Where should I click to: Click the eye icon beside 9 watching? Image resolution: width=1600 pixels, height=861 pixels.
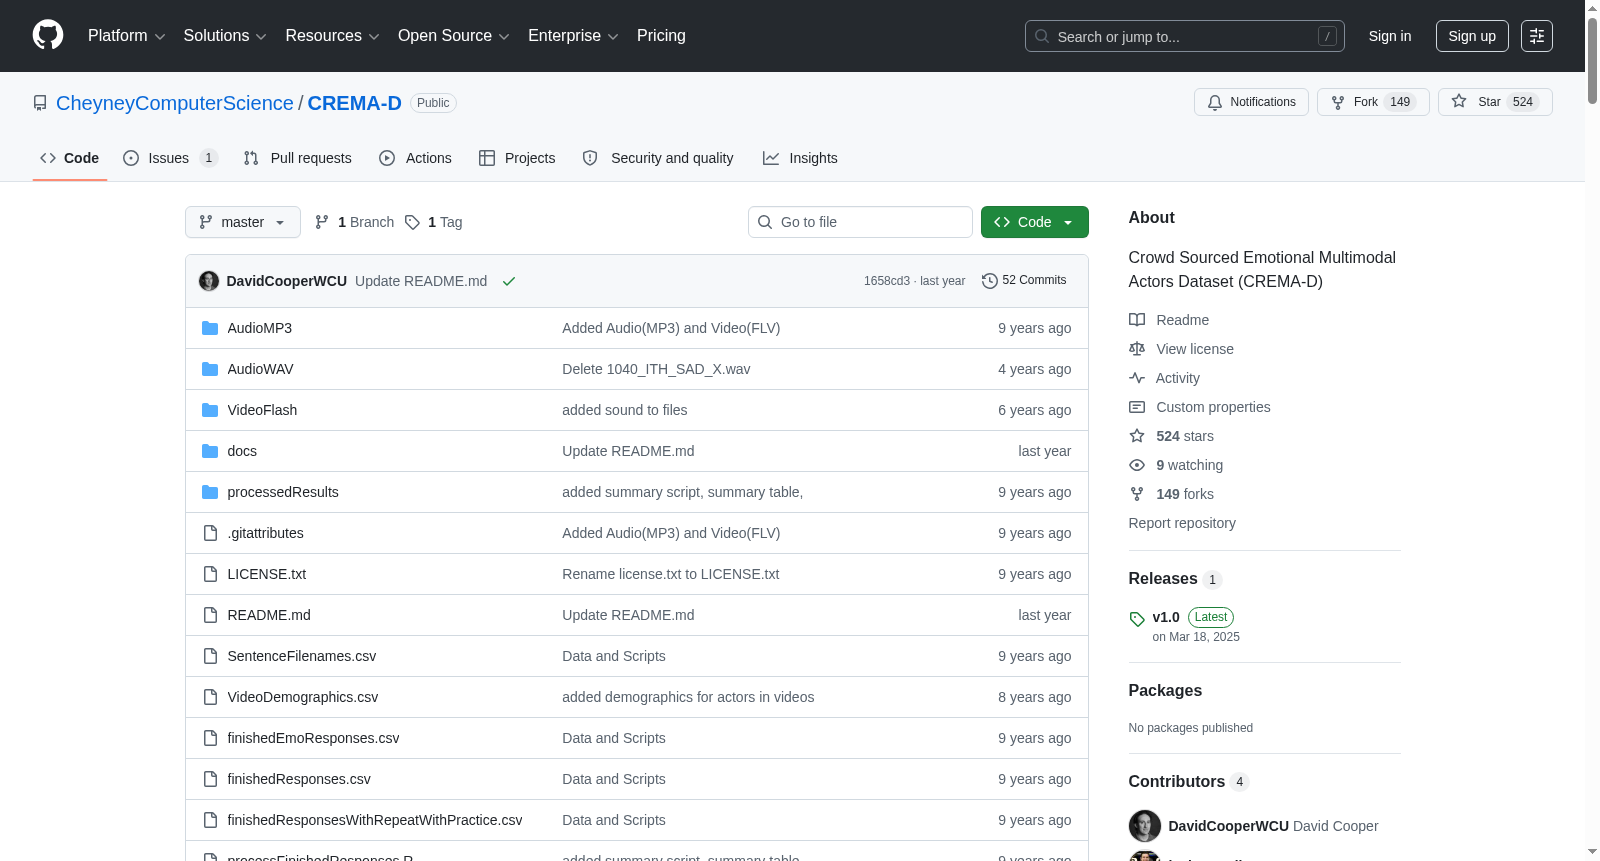click(x=1137, y=465)
